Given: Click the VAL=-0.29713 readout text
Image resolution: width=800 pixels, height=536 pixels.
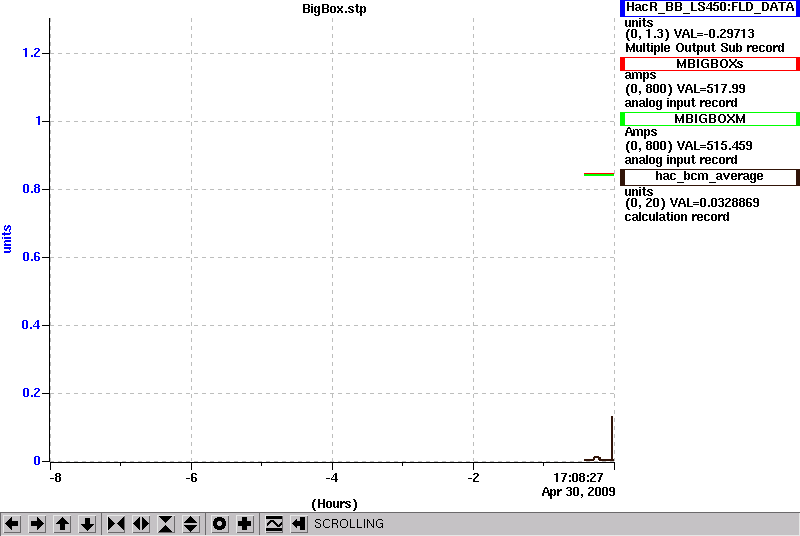Looking at the screenshot, I should pyautogui.click(x=714, y=34).
